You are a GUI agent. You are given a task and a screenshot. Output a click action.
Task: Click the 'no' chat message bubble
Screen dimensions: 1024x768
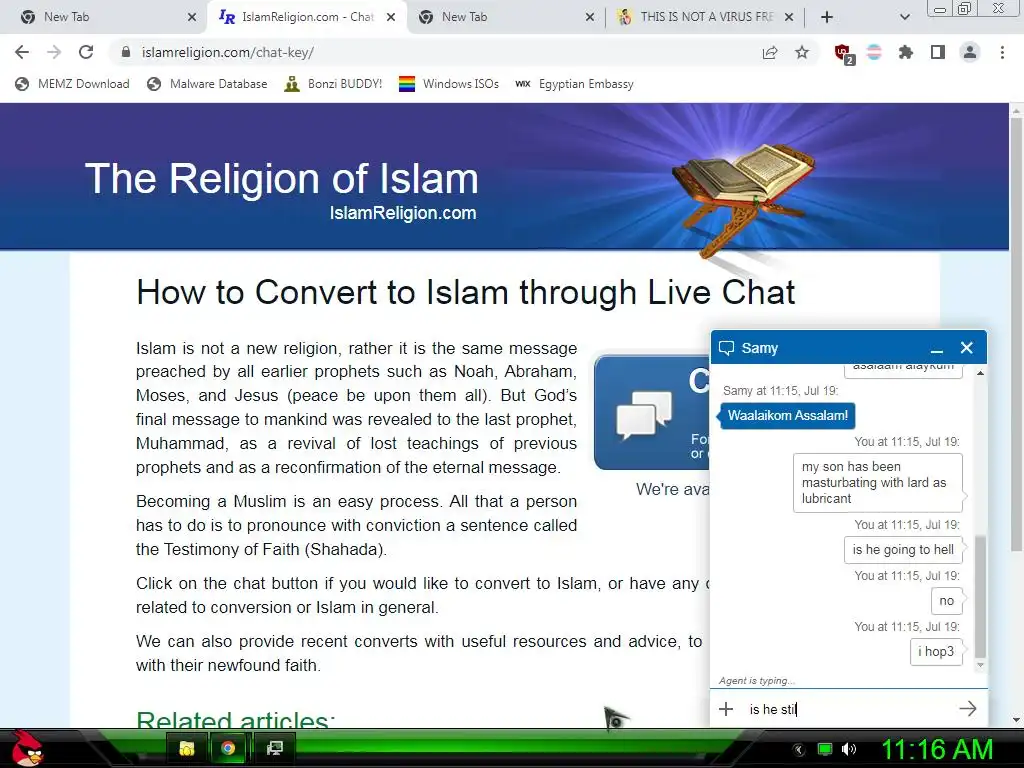(946, 601)
